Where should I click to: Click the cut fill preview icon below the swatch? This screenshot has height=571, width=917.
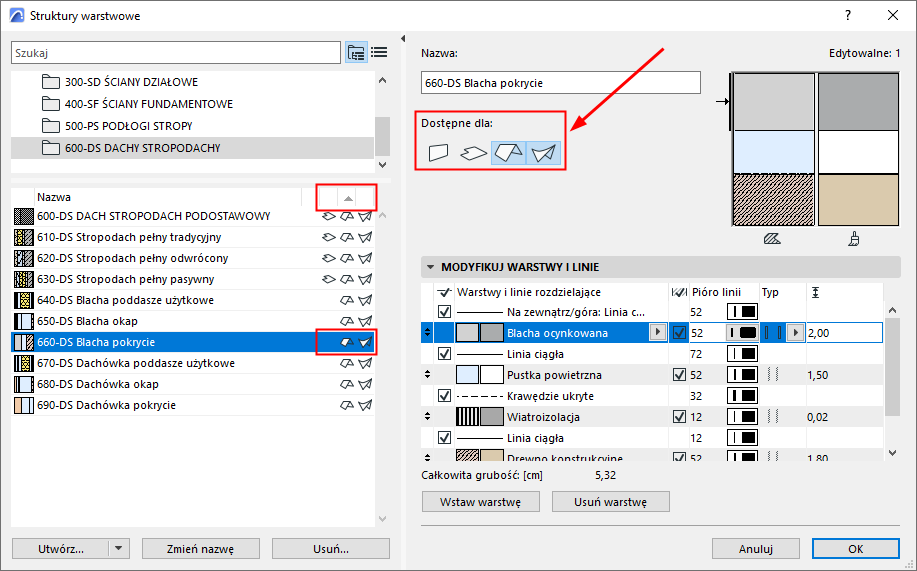[x=773, y=239]
